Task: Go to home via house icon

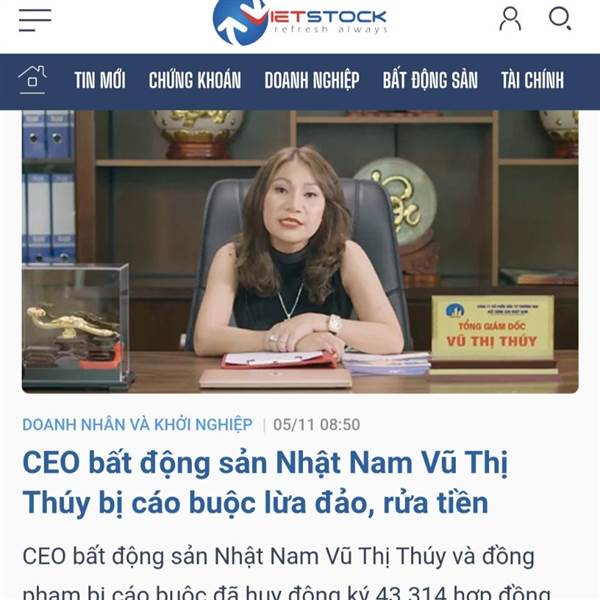Action: tap(32, 80)
